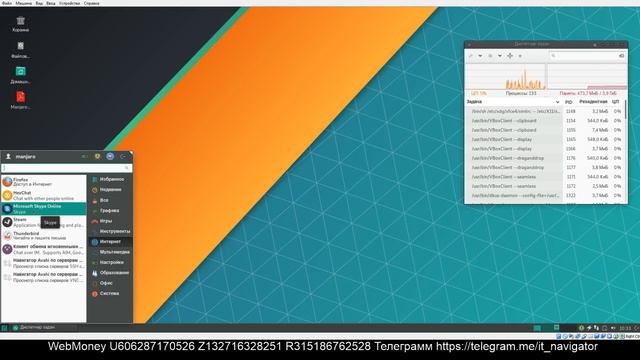Select the Интернет category
The width and height of the screenshot is (640, 360).
(110, 242)
